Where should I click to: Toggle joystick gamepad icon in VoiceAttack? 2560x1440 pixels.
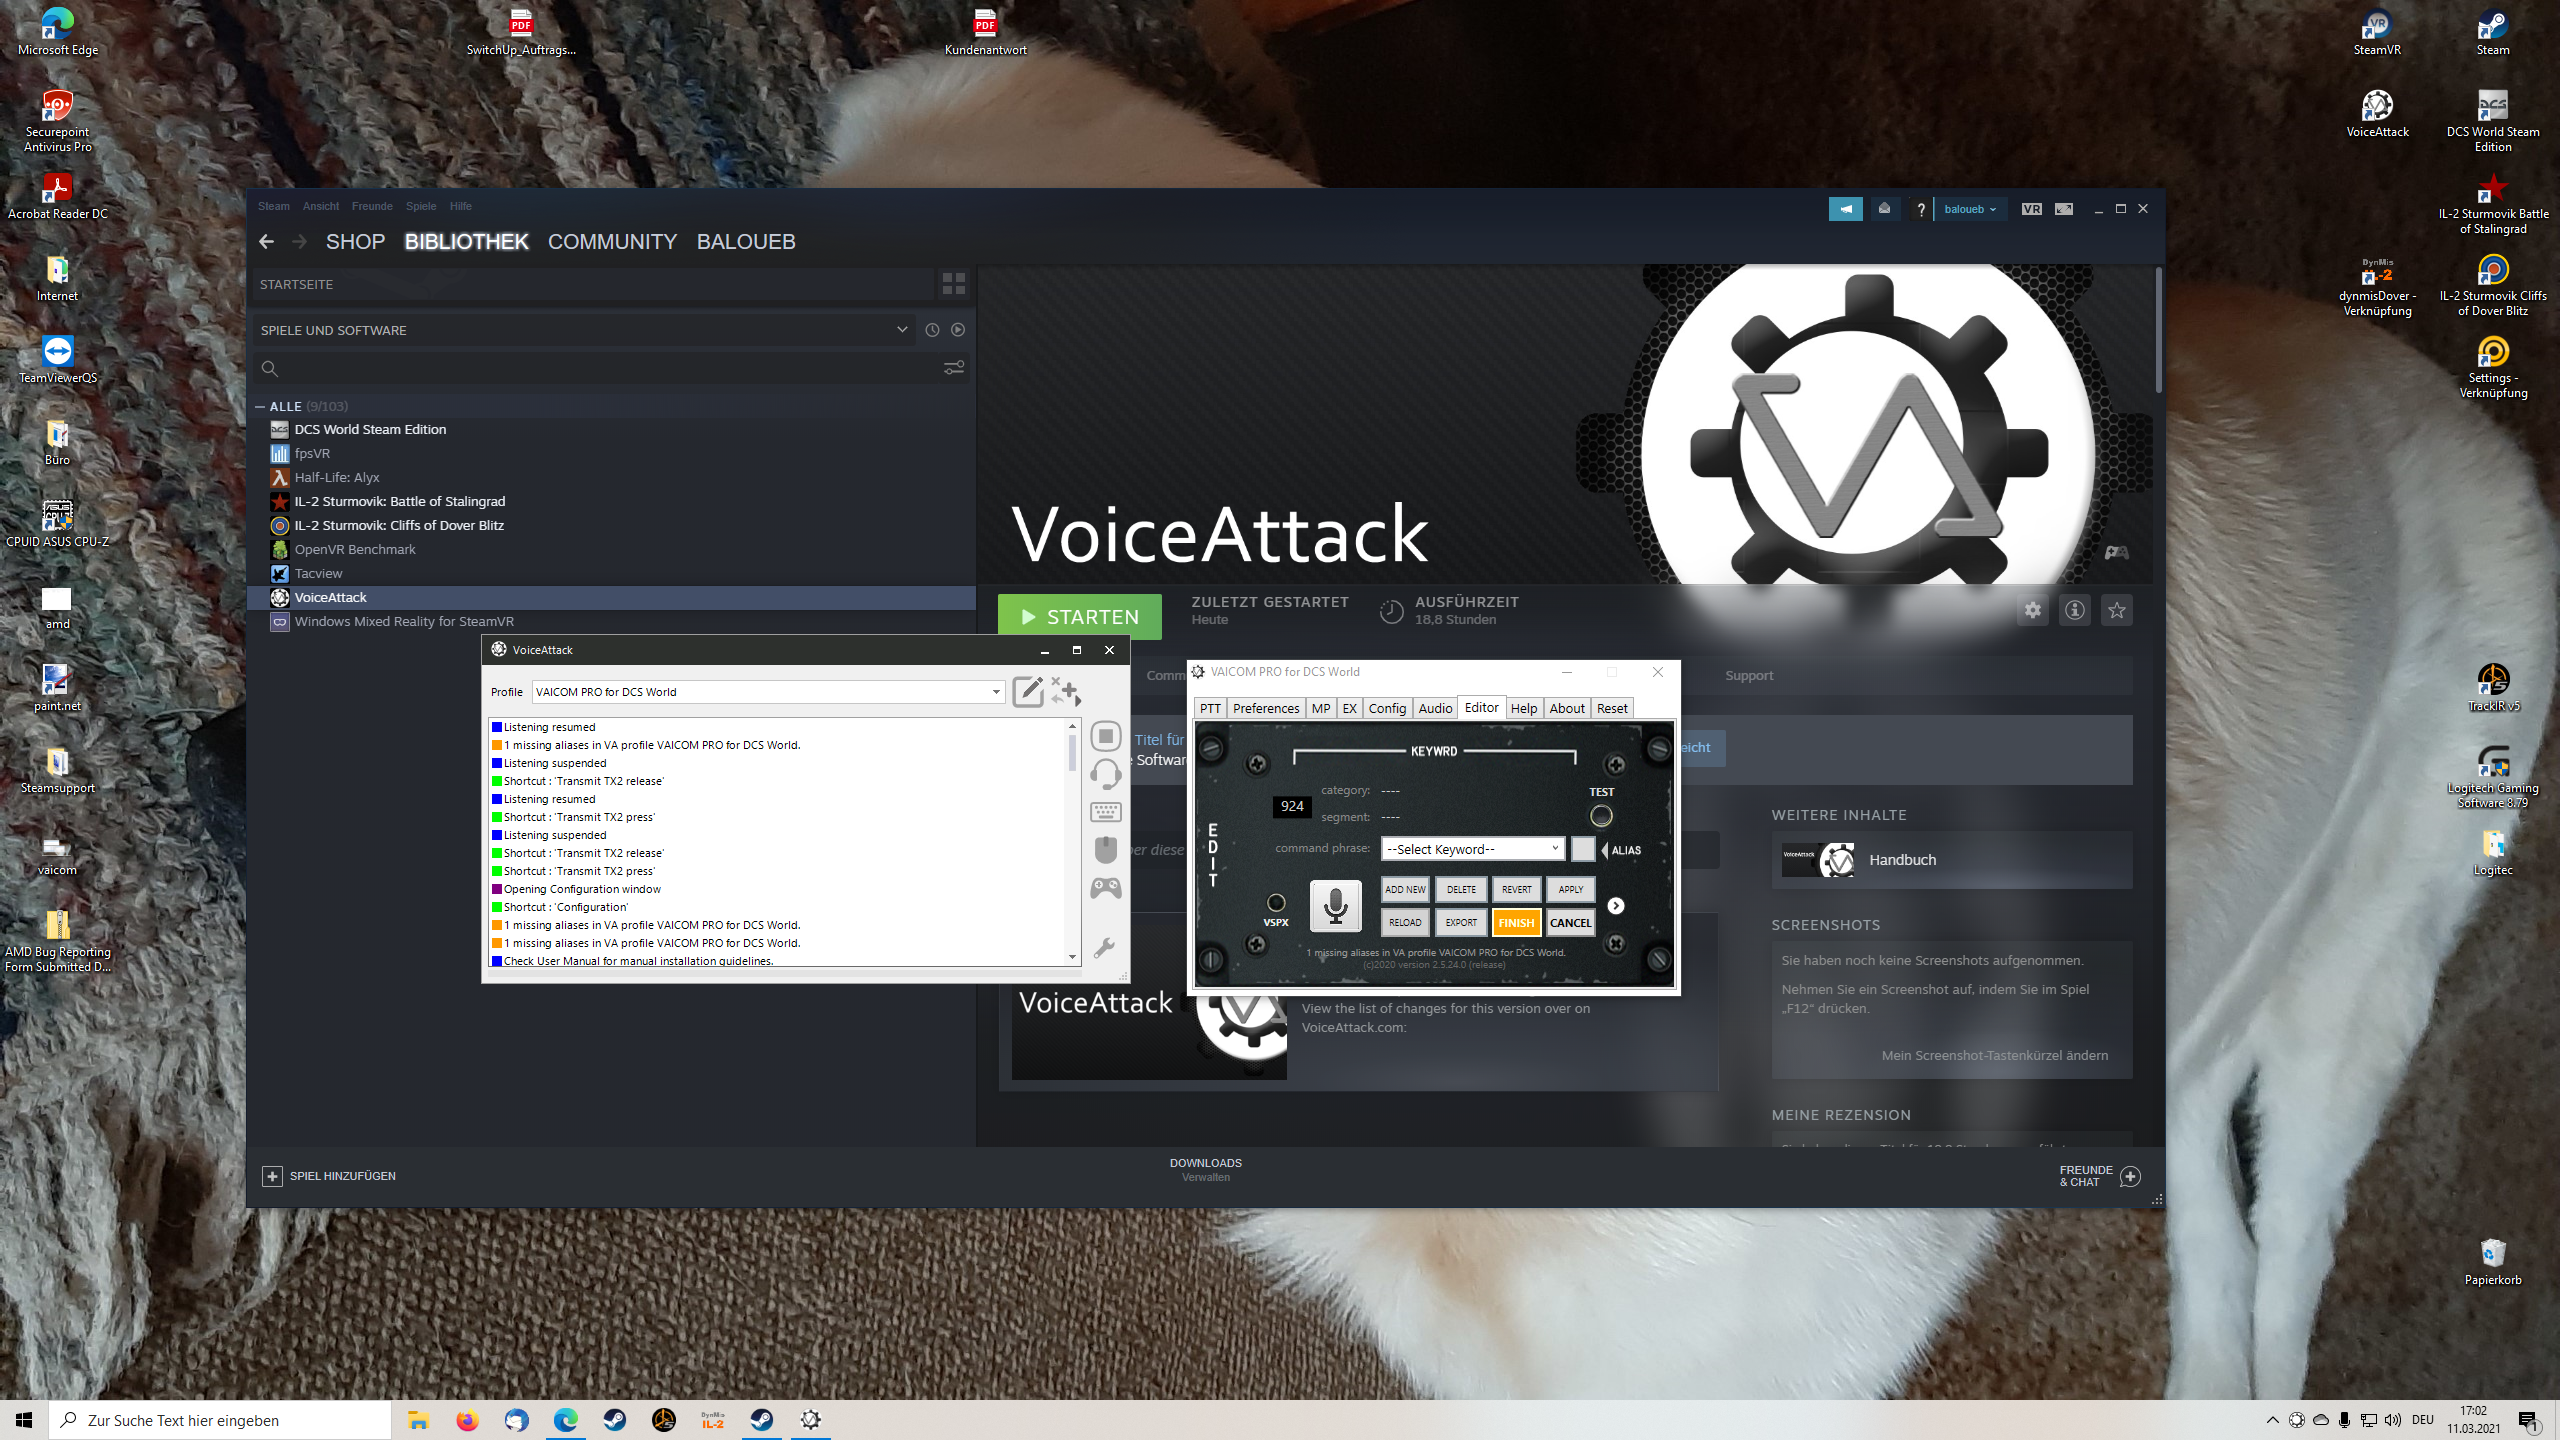point(1105,888)
